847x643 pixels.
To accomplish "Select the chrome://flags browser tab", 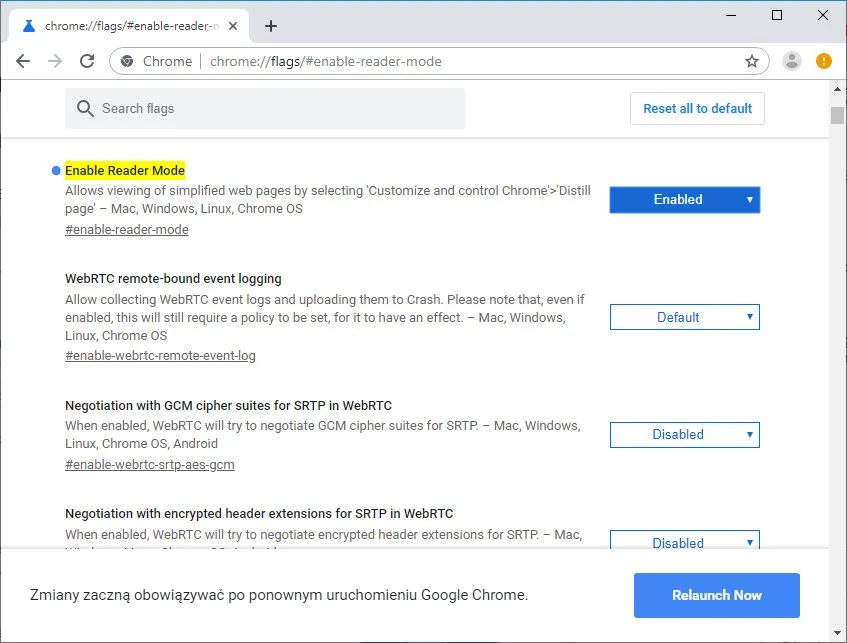I will point(130,26).
